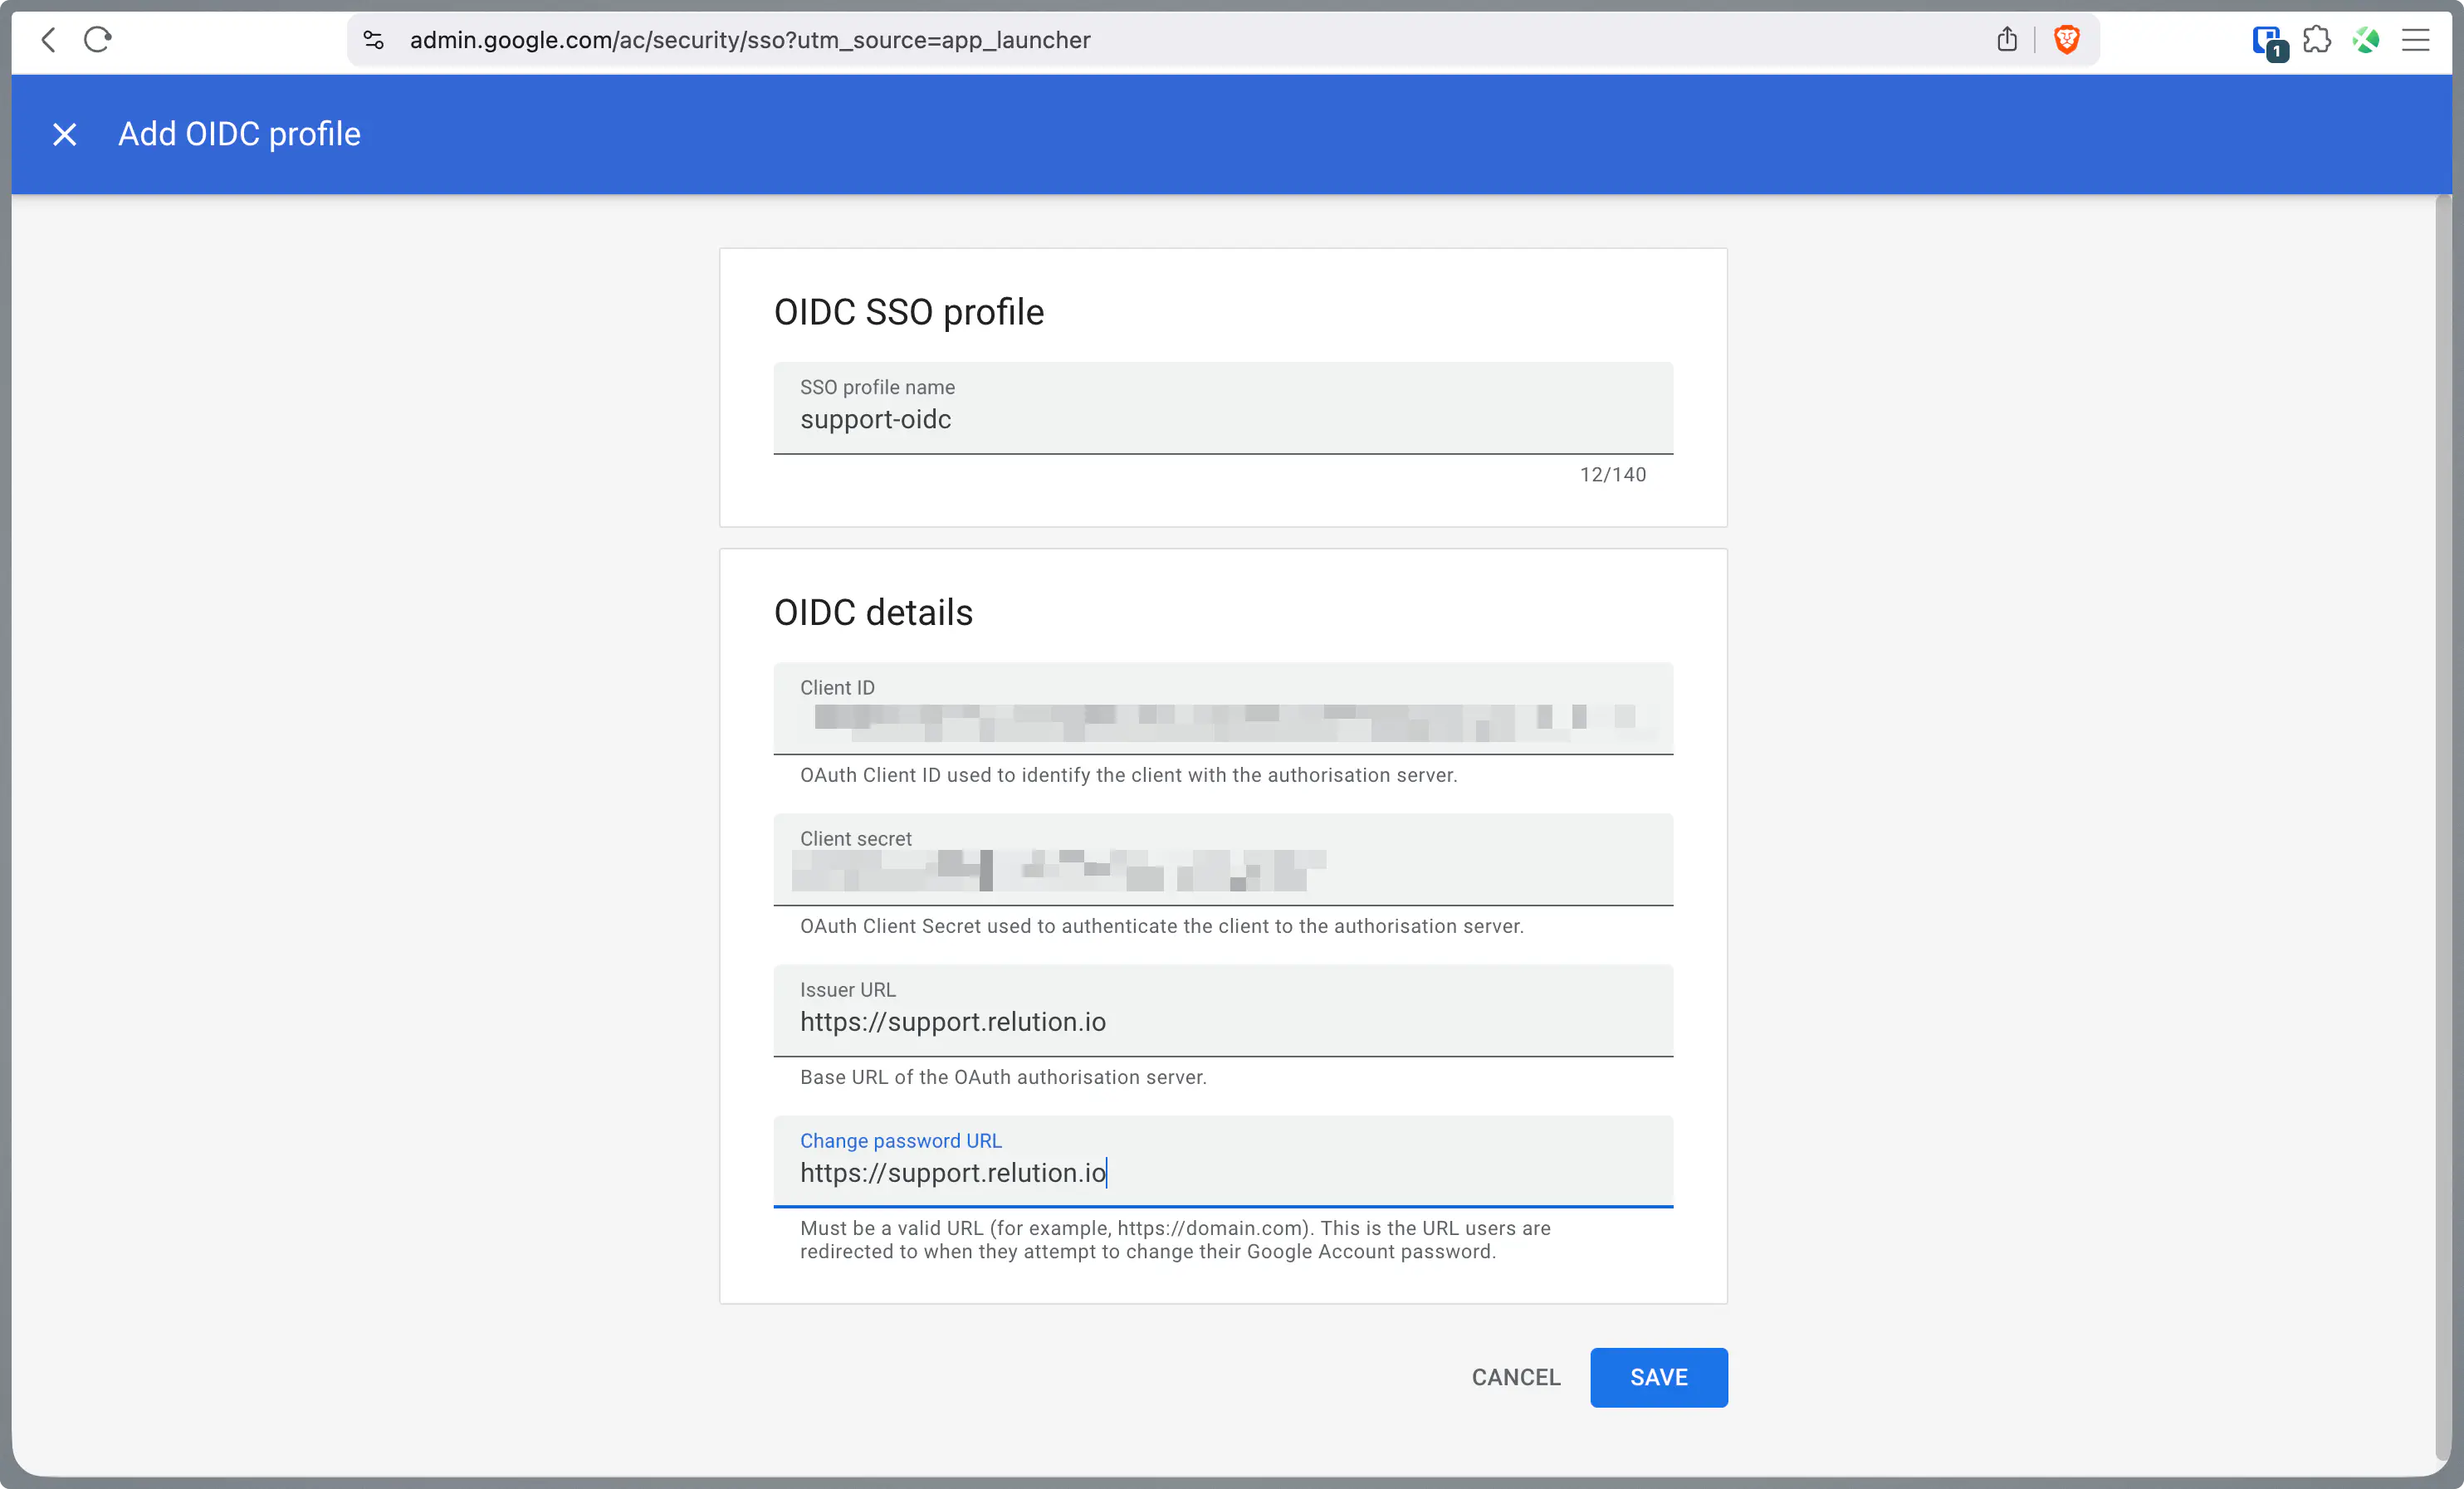
Task: Click the SAVE button
Action: 1658,1377
